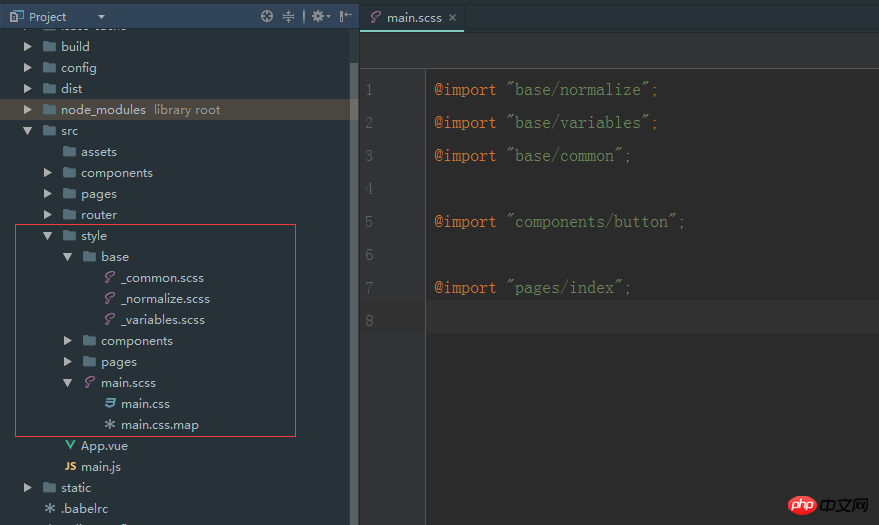Image resolution: width=879 pixels, height=525 pixels.
Task: Select the main.css file icon
Action: point(110,404)
